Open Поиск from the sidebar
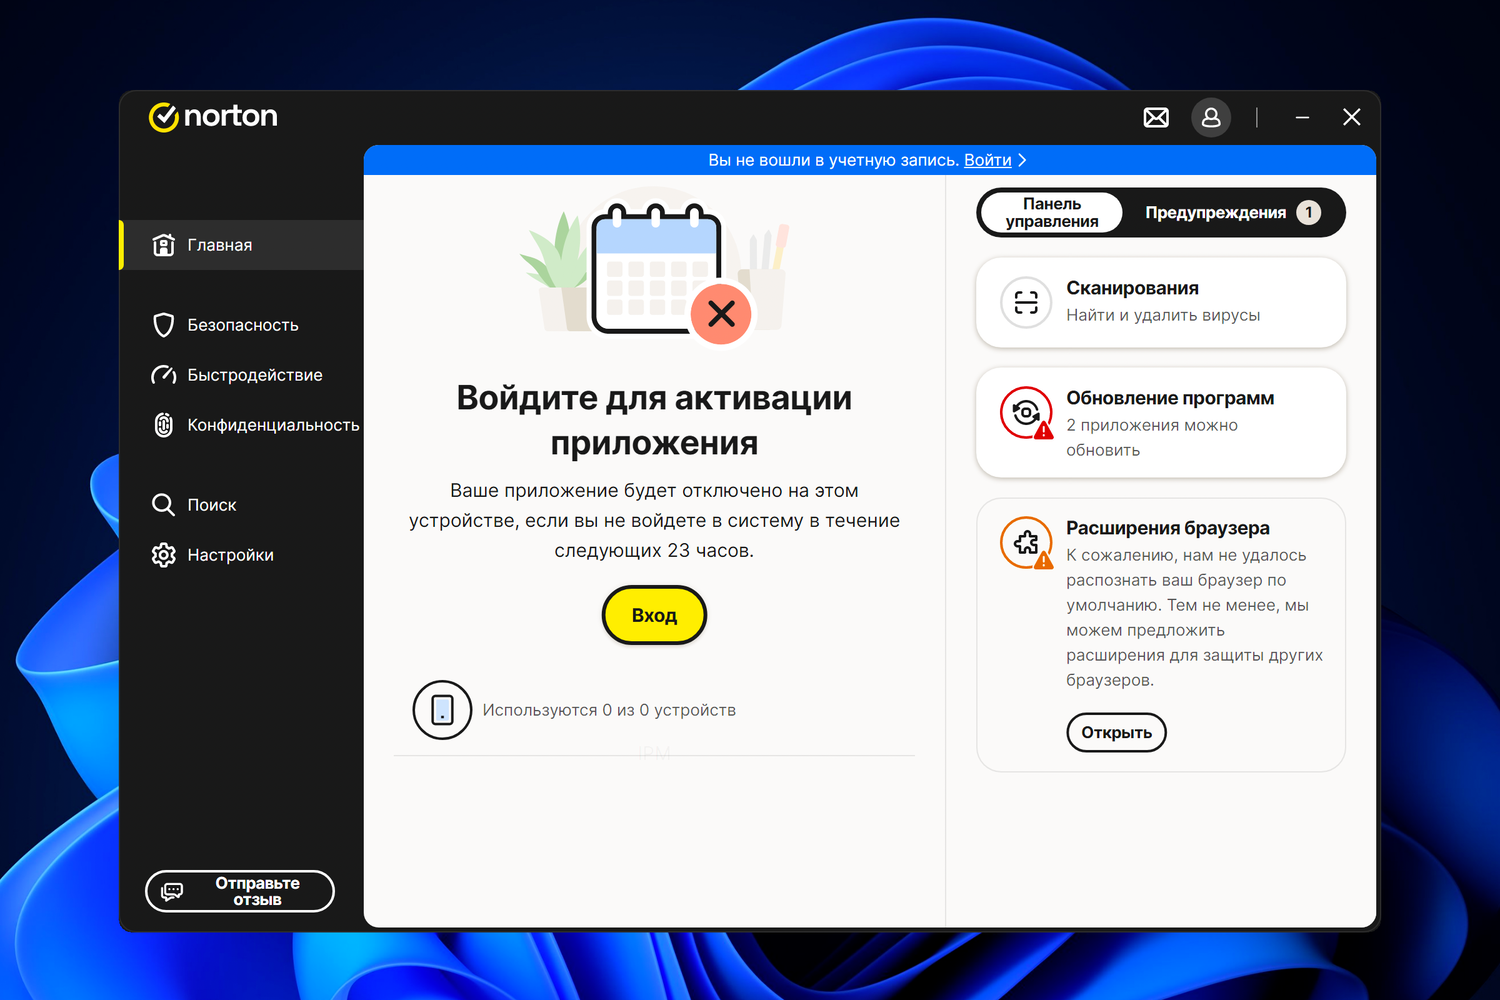1500x1000 pixels. (x=242, y=505)
